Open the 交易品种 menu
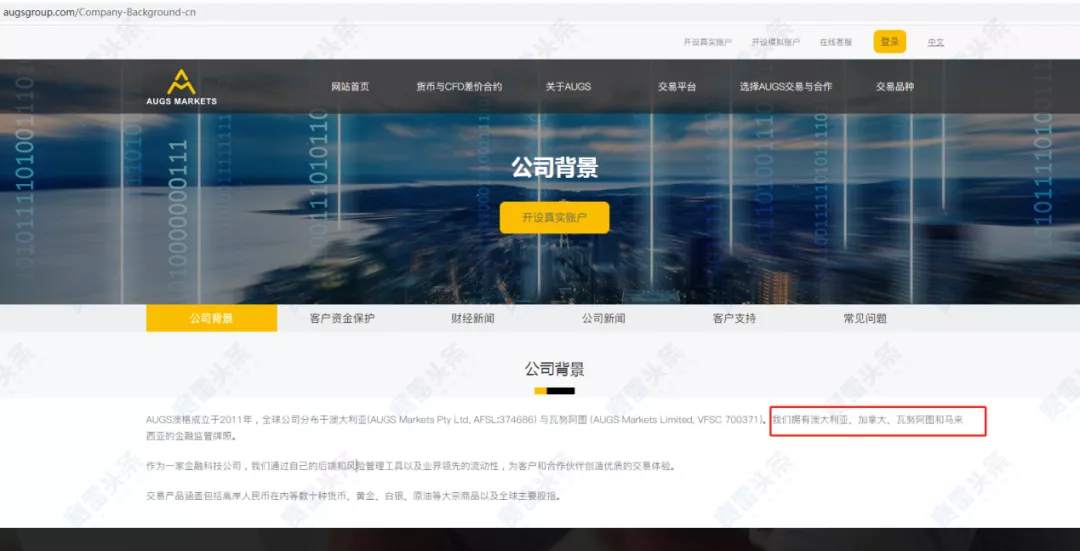 [895, 87]
